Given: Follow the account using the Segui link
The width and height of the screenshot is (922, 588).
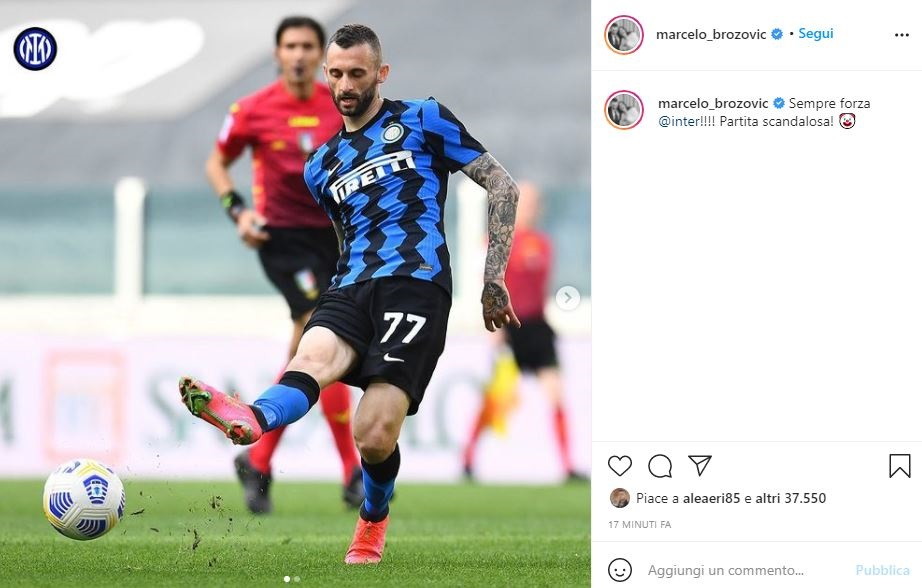Looking at the screenshot, I should click(x=816, y=34).
